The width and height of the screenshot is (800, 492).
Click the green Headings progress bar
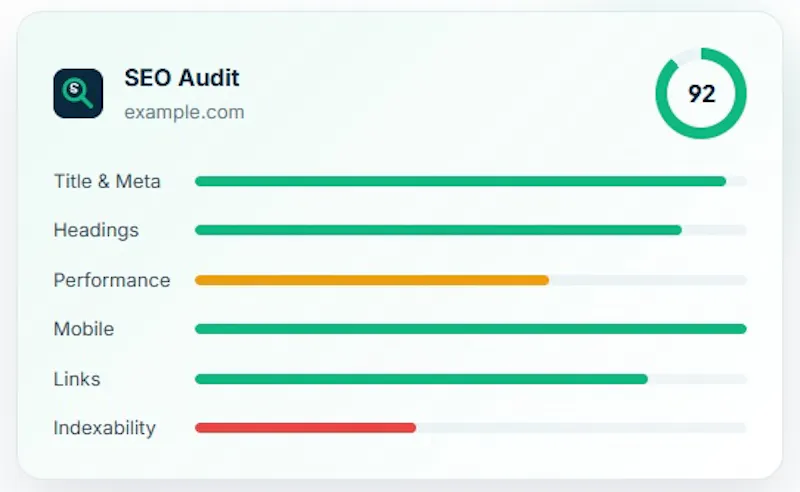438,230
